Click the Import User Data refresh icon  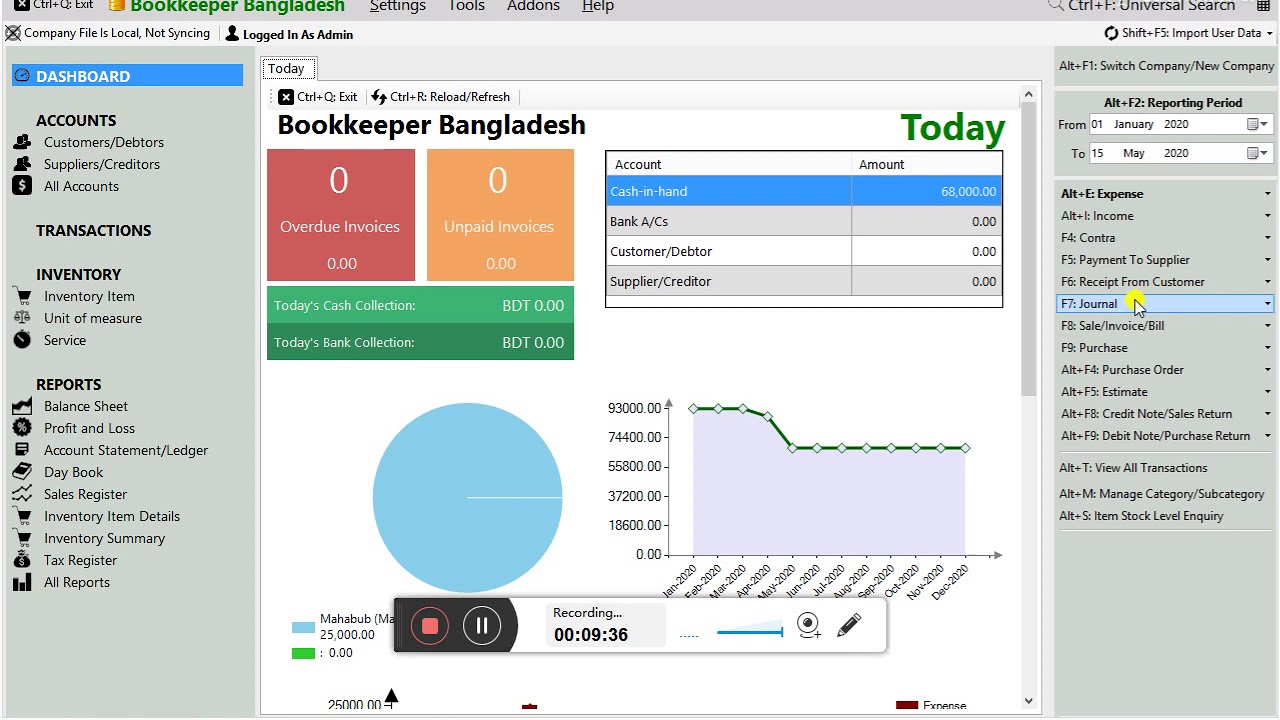point(1111,33)
